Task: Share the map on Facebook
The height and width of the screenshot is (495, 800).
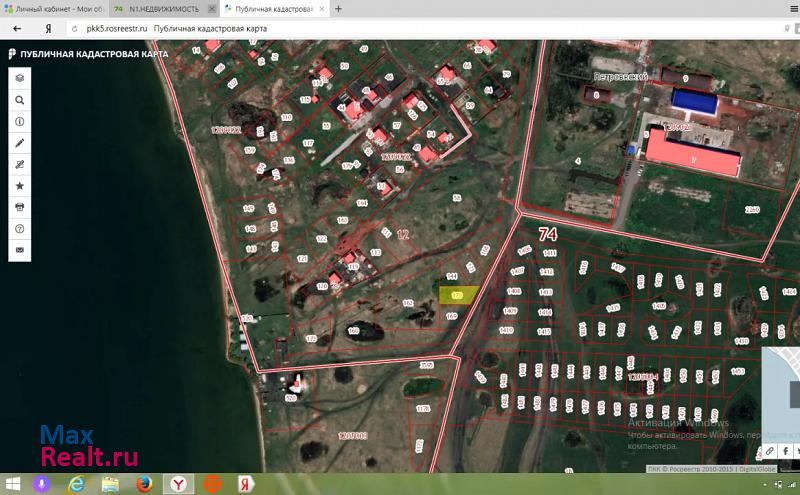Action: (x=786, y=451)
